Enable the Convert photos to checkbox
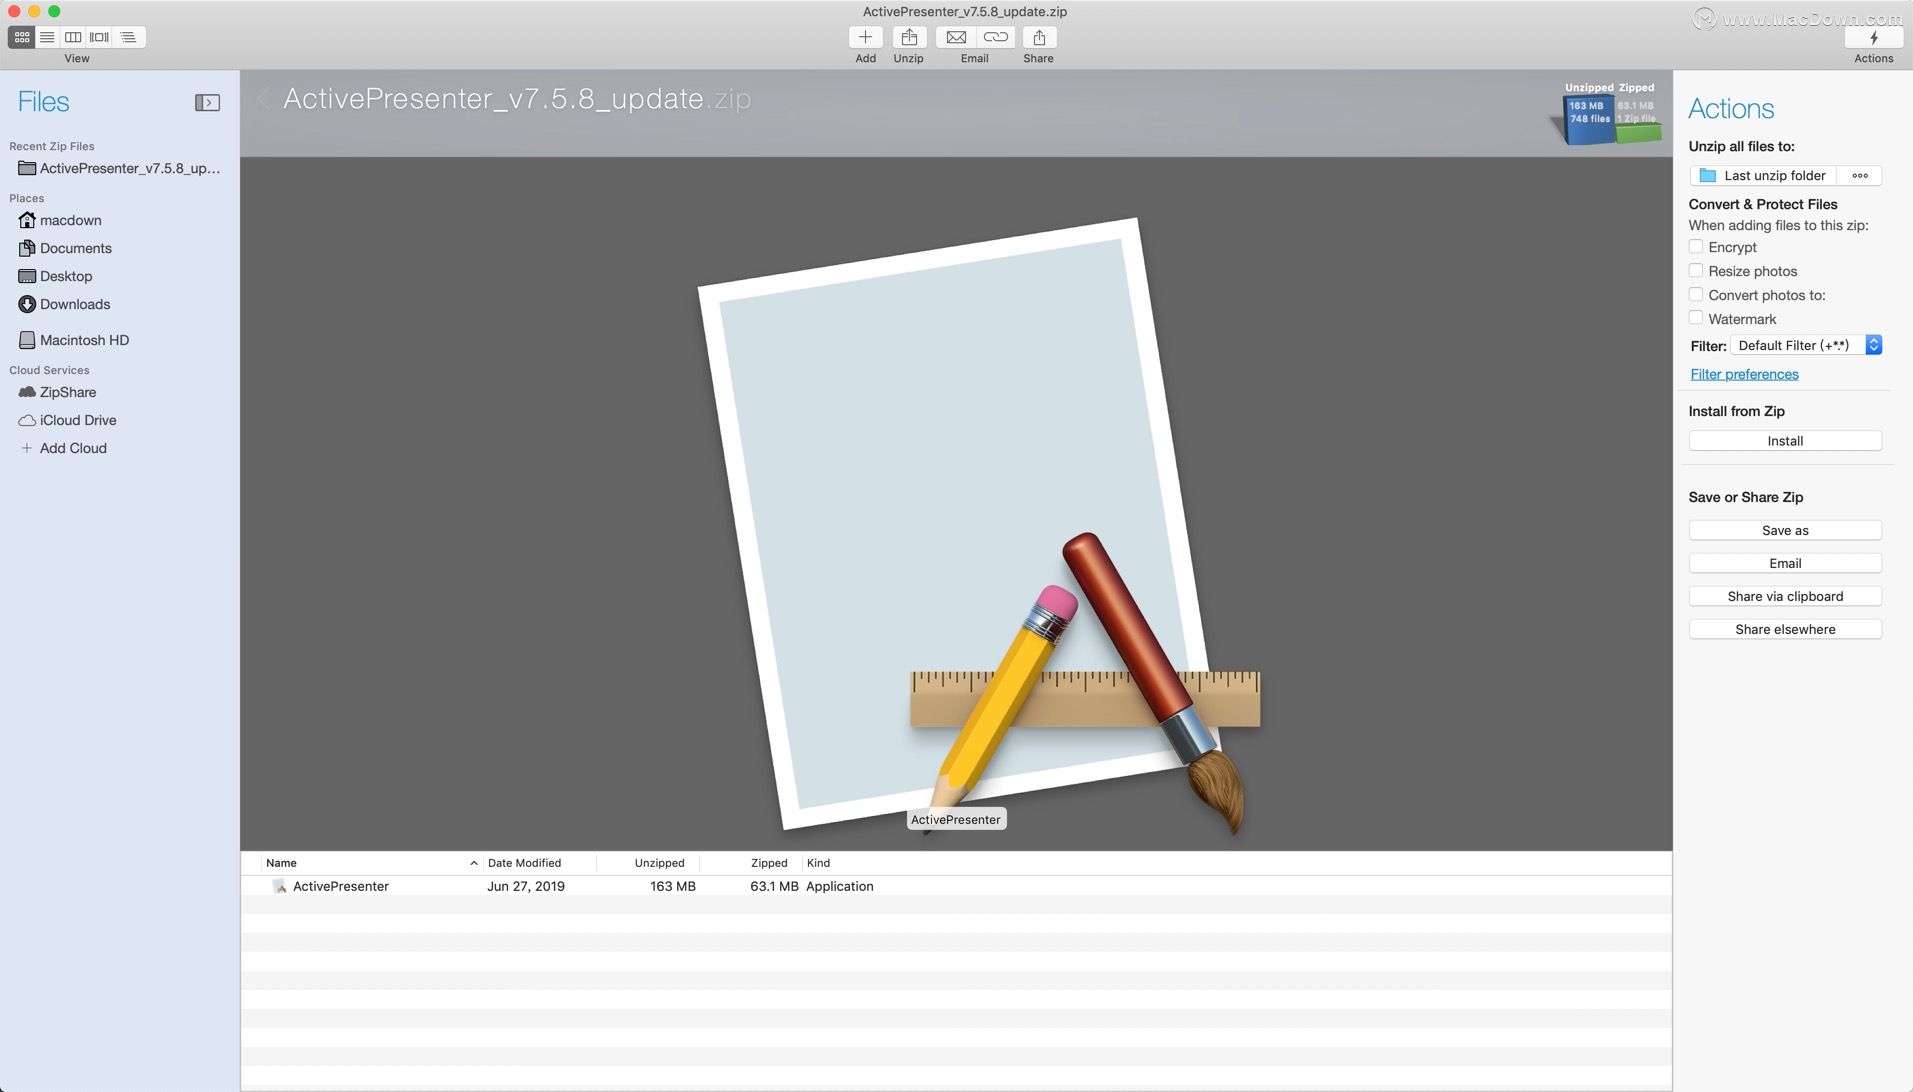The width and height of the screenshot is (1913, 1092). (1696, 294)
